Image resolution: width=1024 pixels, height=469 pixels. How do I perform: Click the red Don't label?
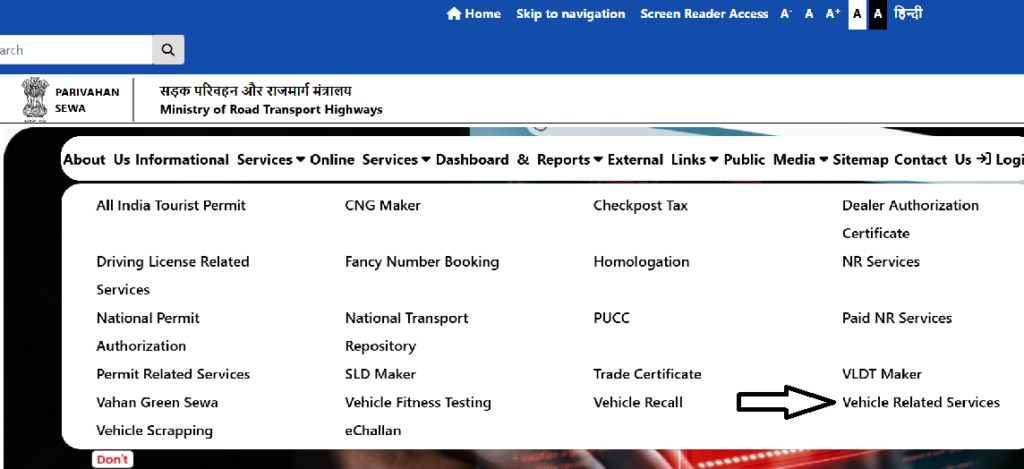point(112,459)
